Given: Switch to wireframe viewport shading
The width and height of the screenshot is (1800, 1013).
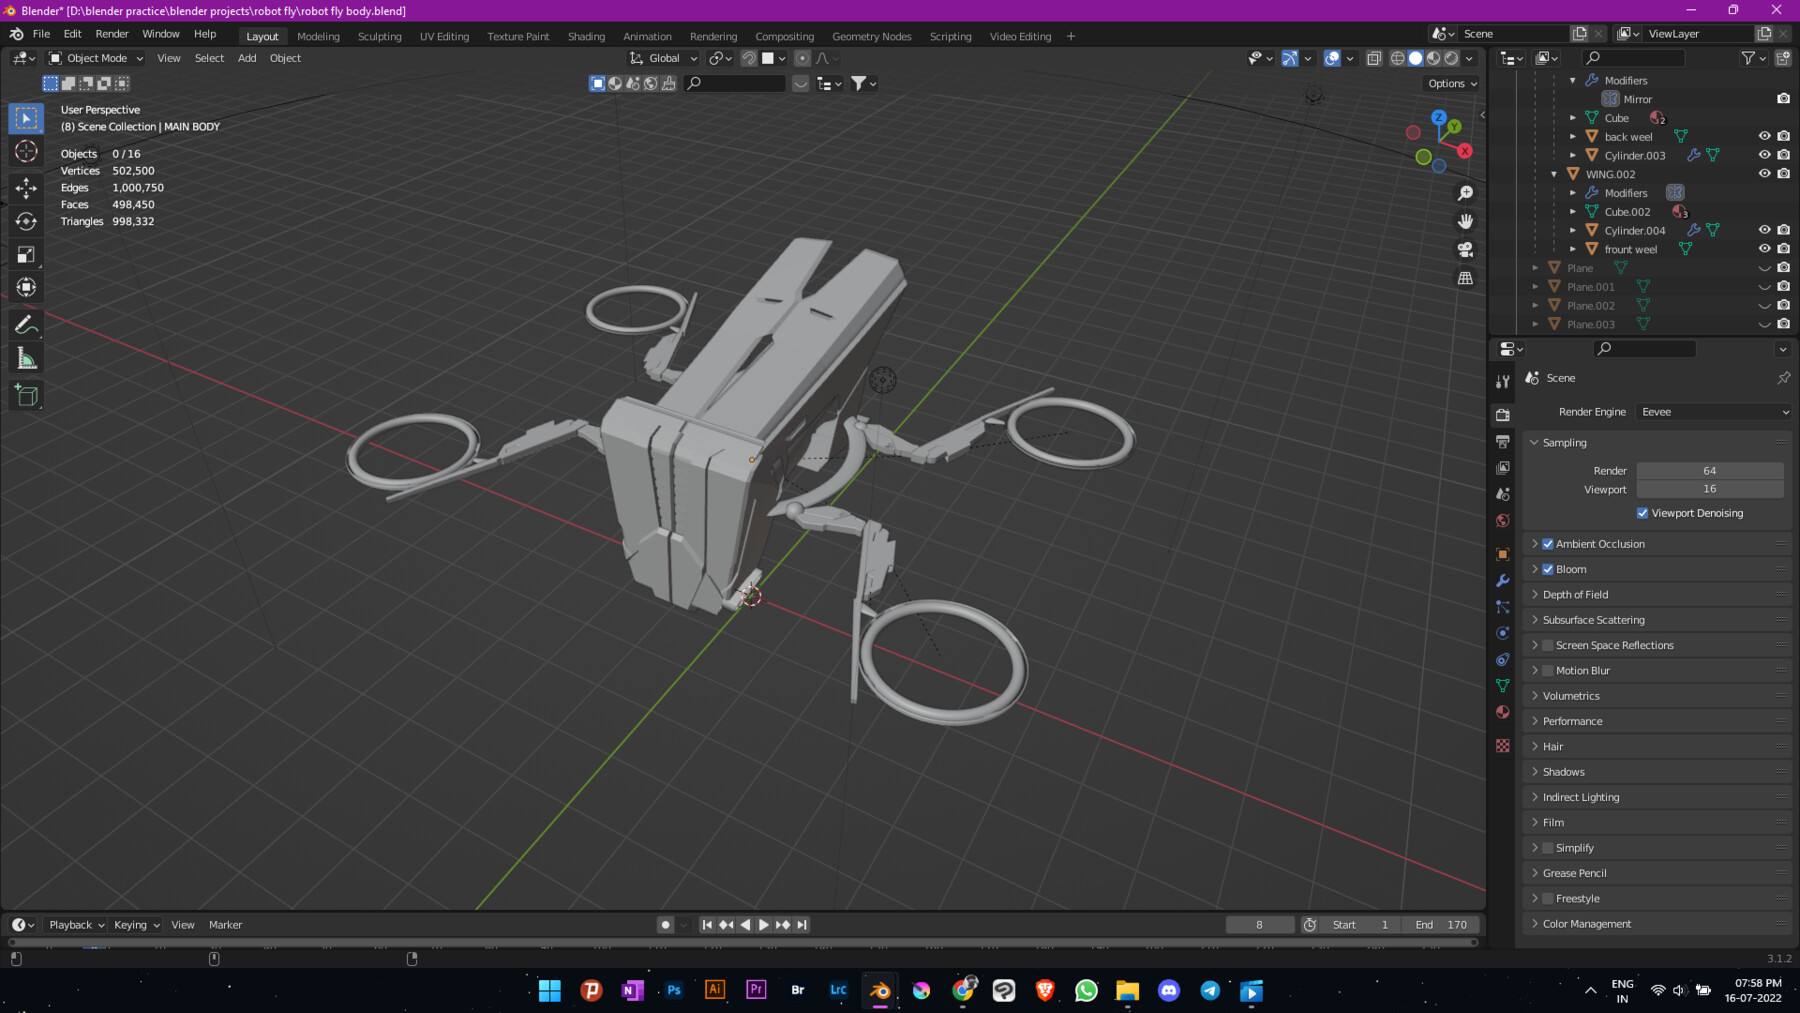Looking at the screenshot, I should click(1397, 58).
